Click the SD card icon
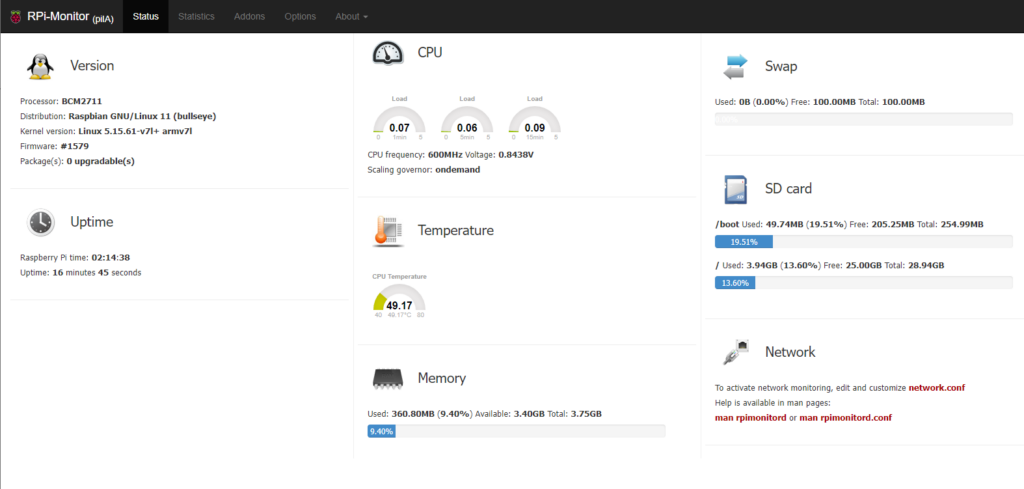This screenshot has height=489, width=1024. [735, 188]
